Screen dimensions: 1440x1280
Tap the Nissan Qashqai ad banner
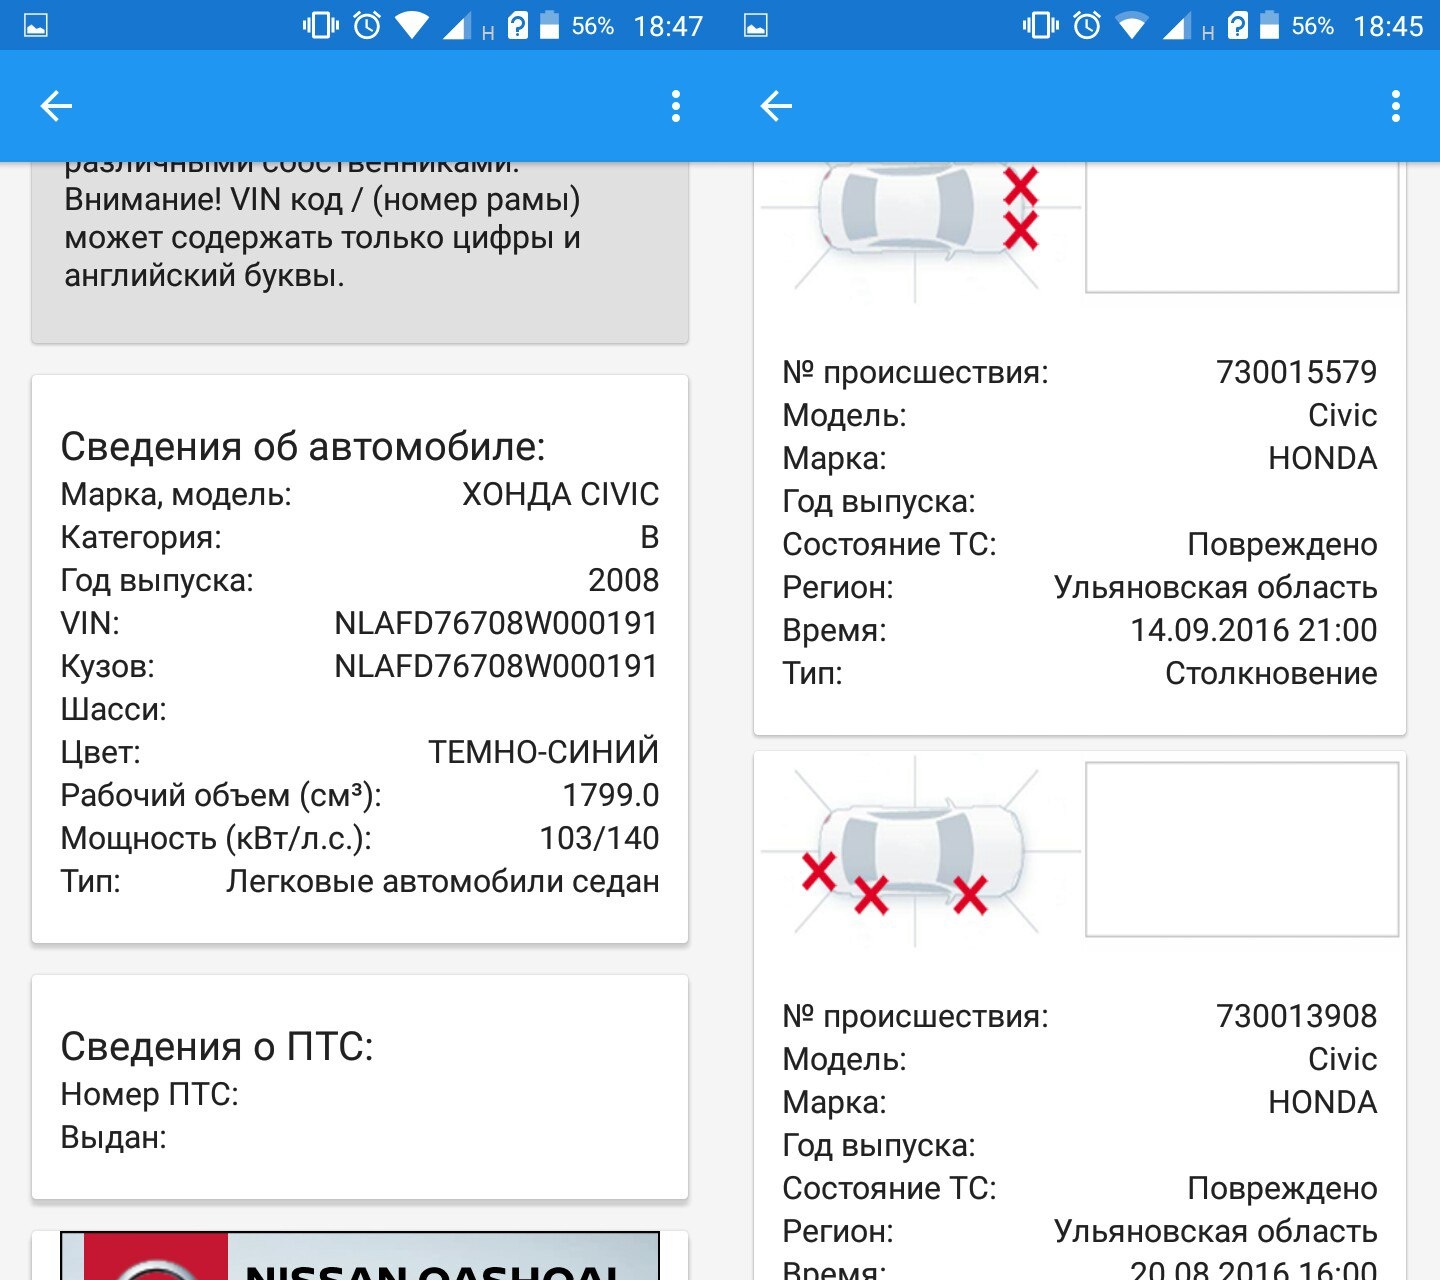[360, 1256]
